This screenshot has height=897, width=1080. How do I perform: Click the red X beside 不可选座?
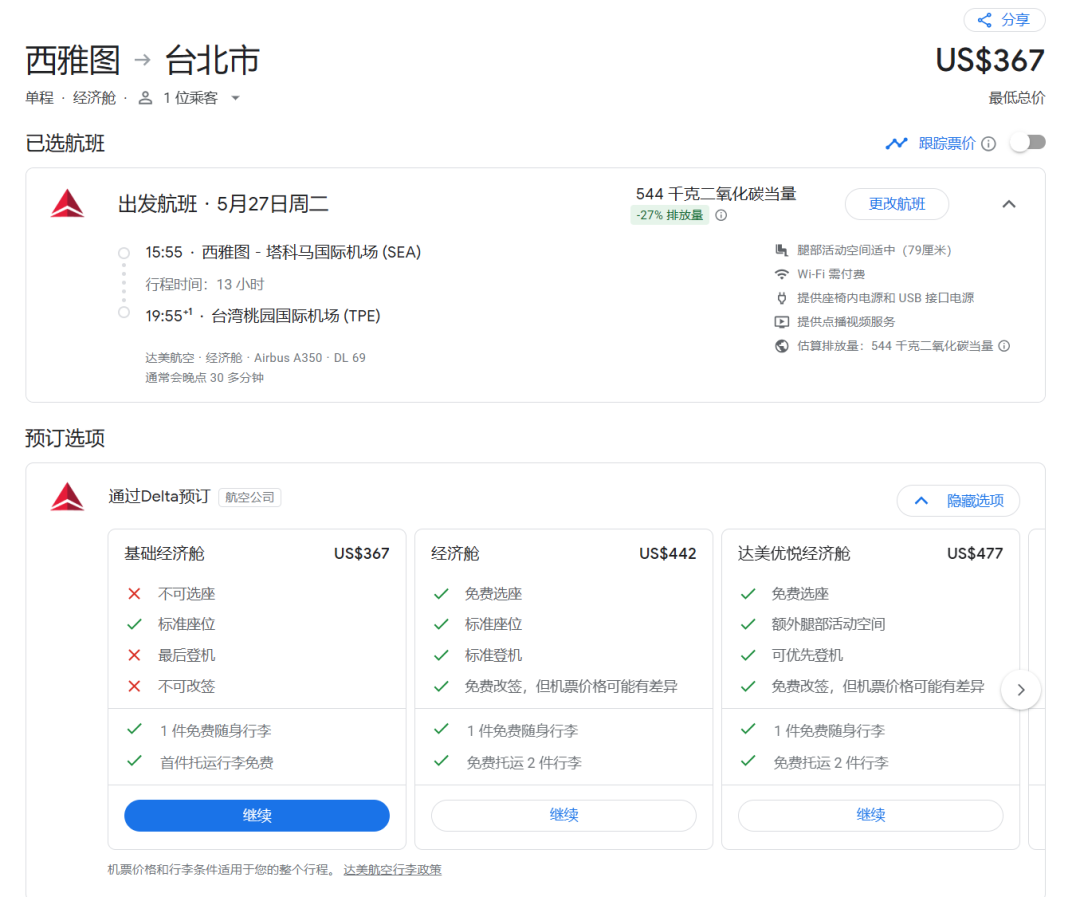tap(134, 594)
